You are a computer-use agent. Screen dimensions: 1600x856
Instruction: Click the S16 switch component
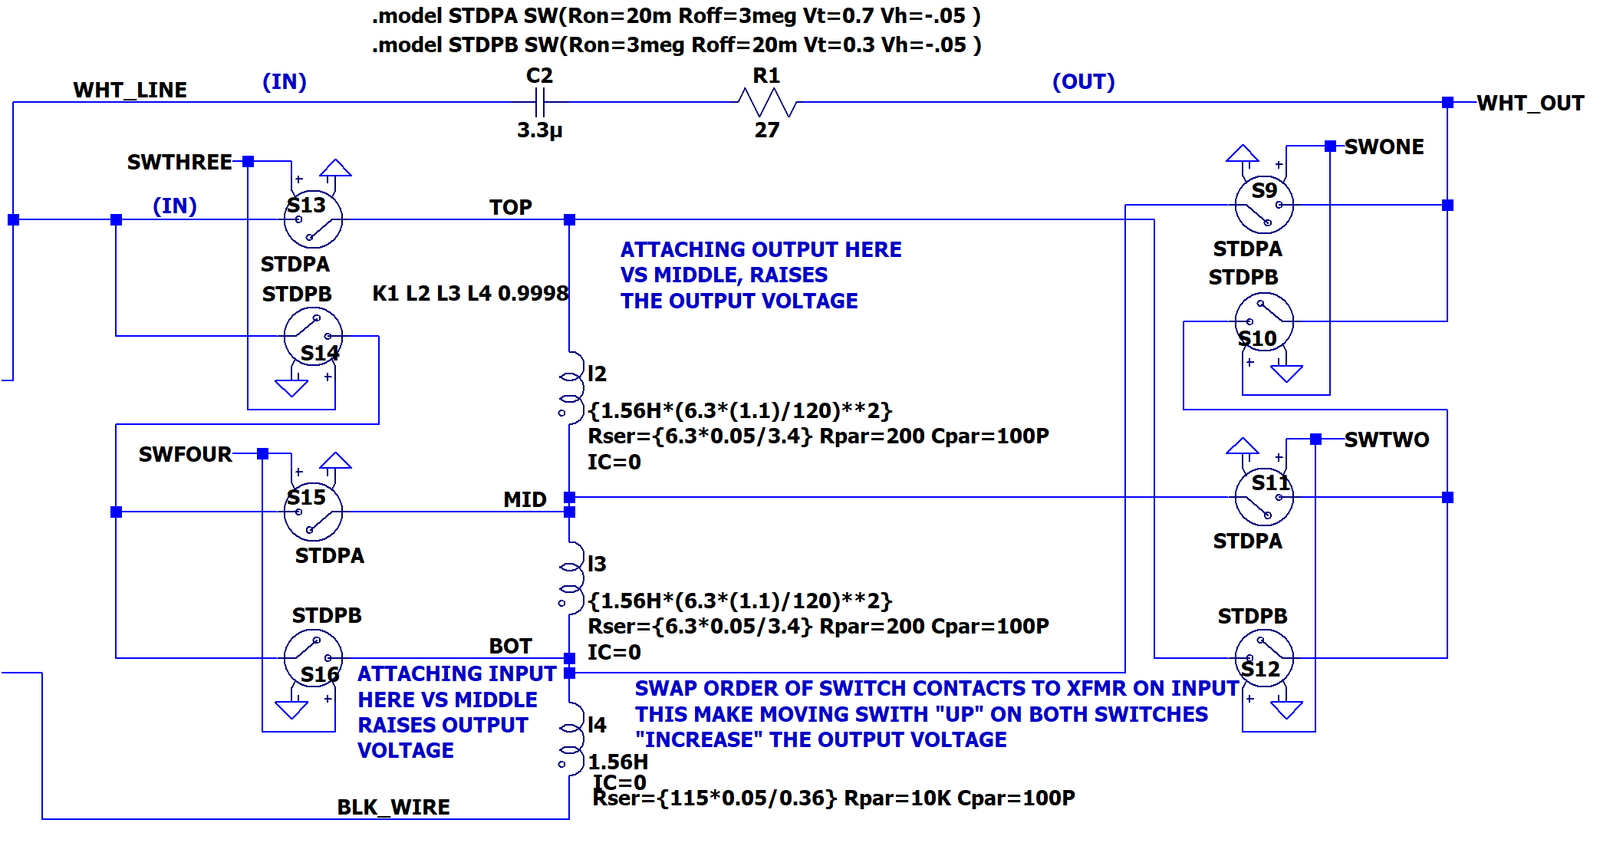[x=313, y=658]
